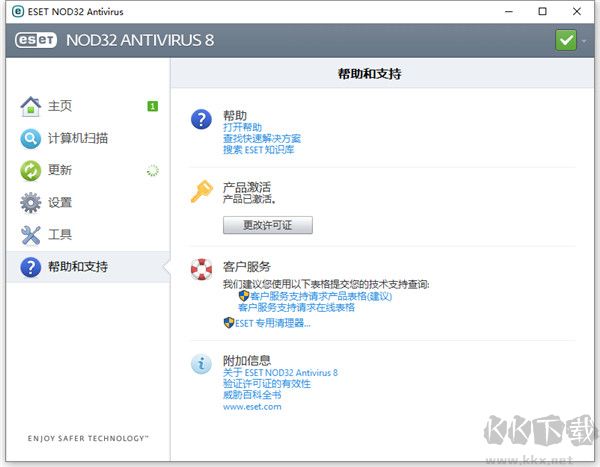Viewport: 600px width, 467px height.
Task: Click 验证许可证的有效性 link
Action: [x=267, y=384]
